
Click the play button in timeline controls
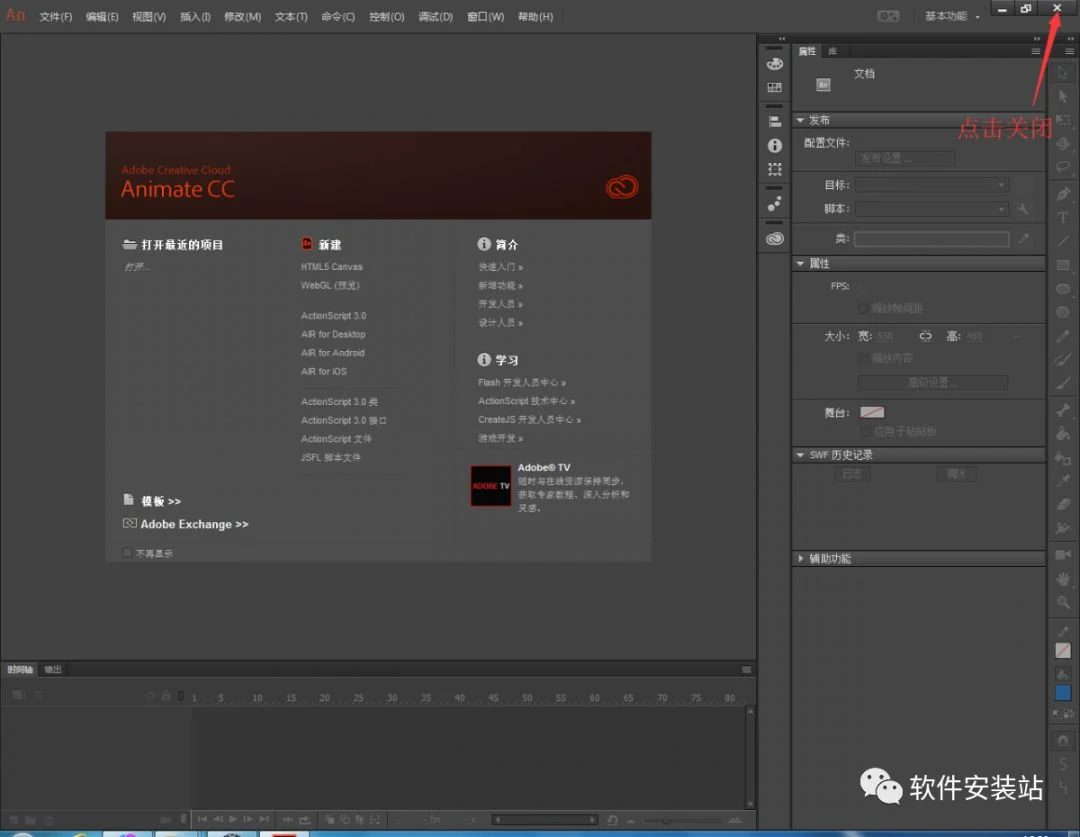pos(233,819)
